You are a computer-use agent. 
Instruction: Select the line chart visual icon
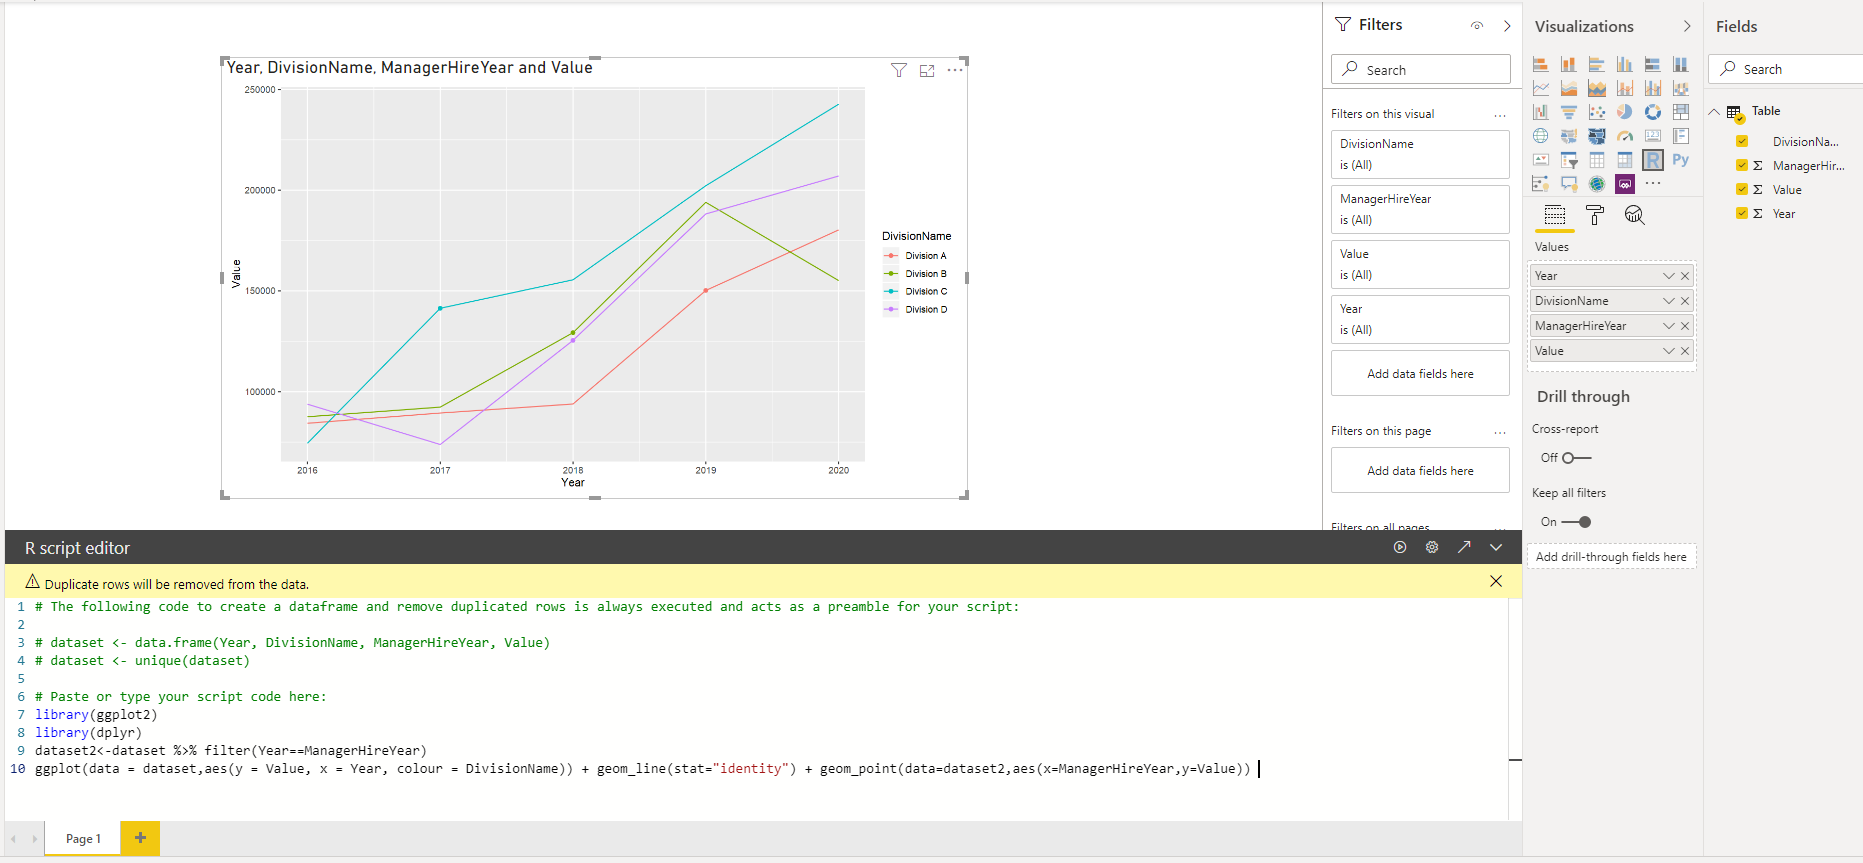pyautogui.click(x=1541, y=88)
